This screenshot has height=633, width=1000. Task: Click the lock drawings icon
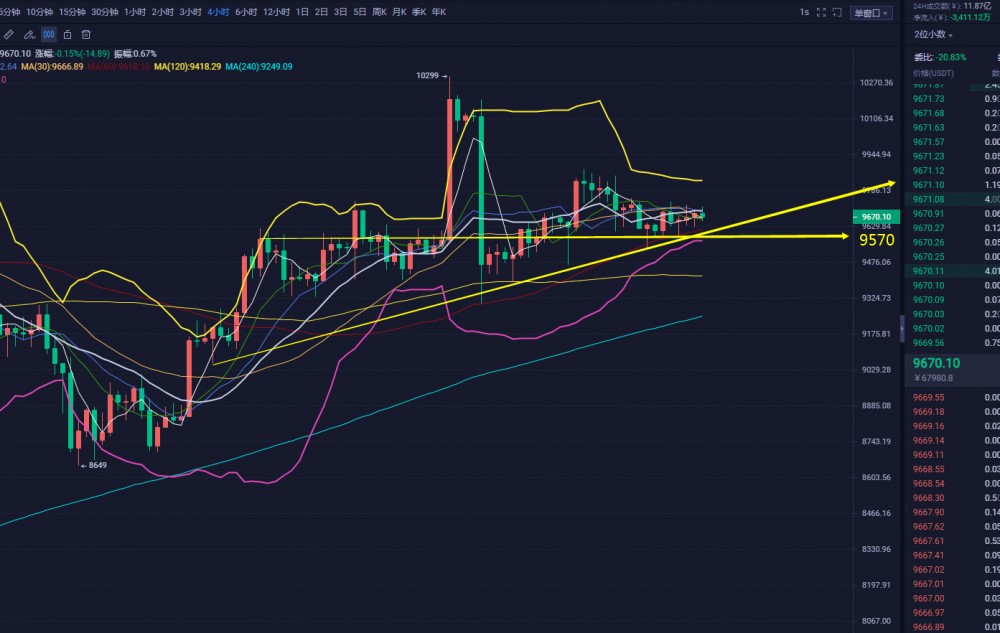click(x=68, y=34)
